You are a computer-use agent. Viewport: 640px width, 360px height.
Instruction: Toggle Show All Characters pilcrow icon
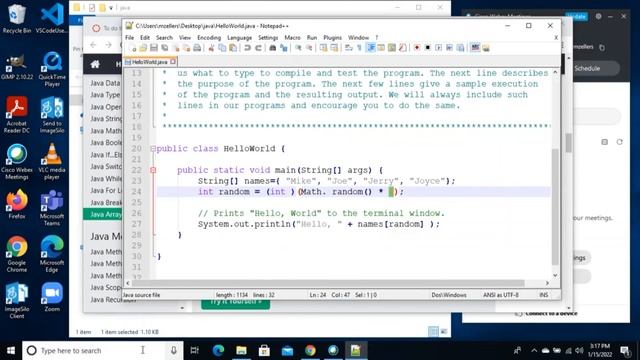coord(359,48)
